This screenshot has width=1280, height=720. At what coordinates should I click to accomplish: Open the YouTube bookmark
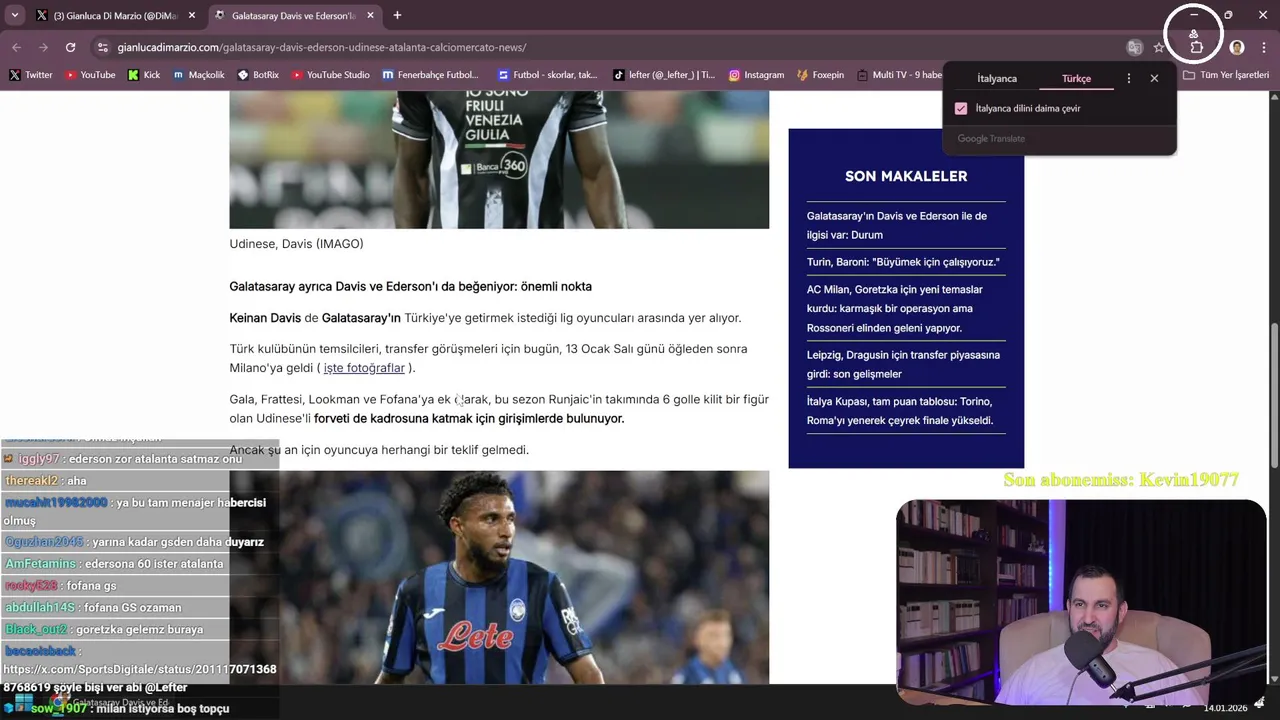91,75
